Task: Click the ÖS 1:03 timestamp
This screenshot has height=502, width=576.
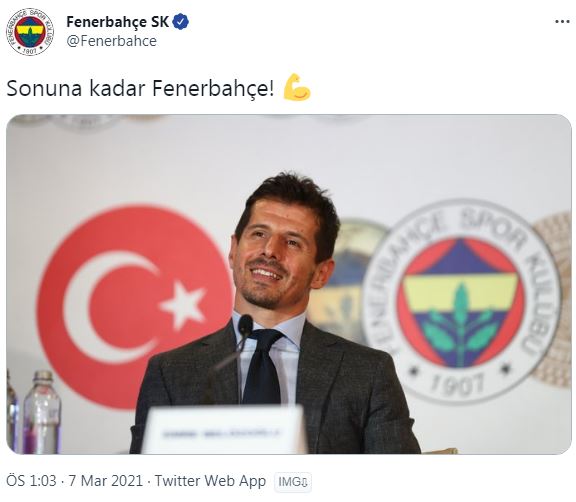Action: click(x=31, y=481)
